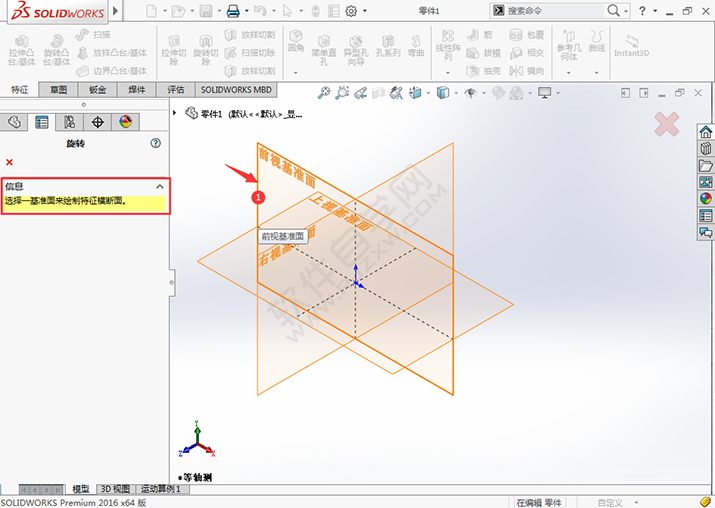
Task: Switch to the 特征 (Features) tab
Action: (20, 90)
